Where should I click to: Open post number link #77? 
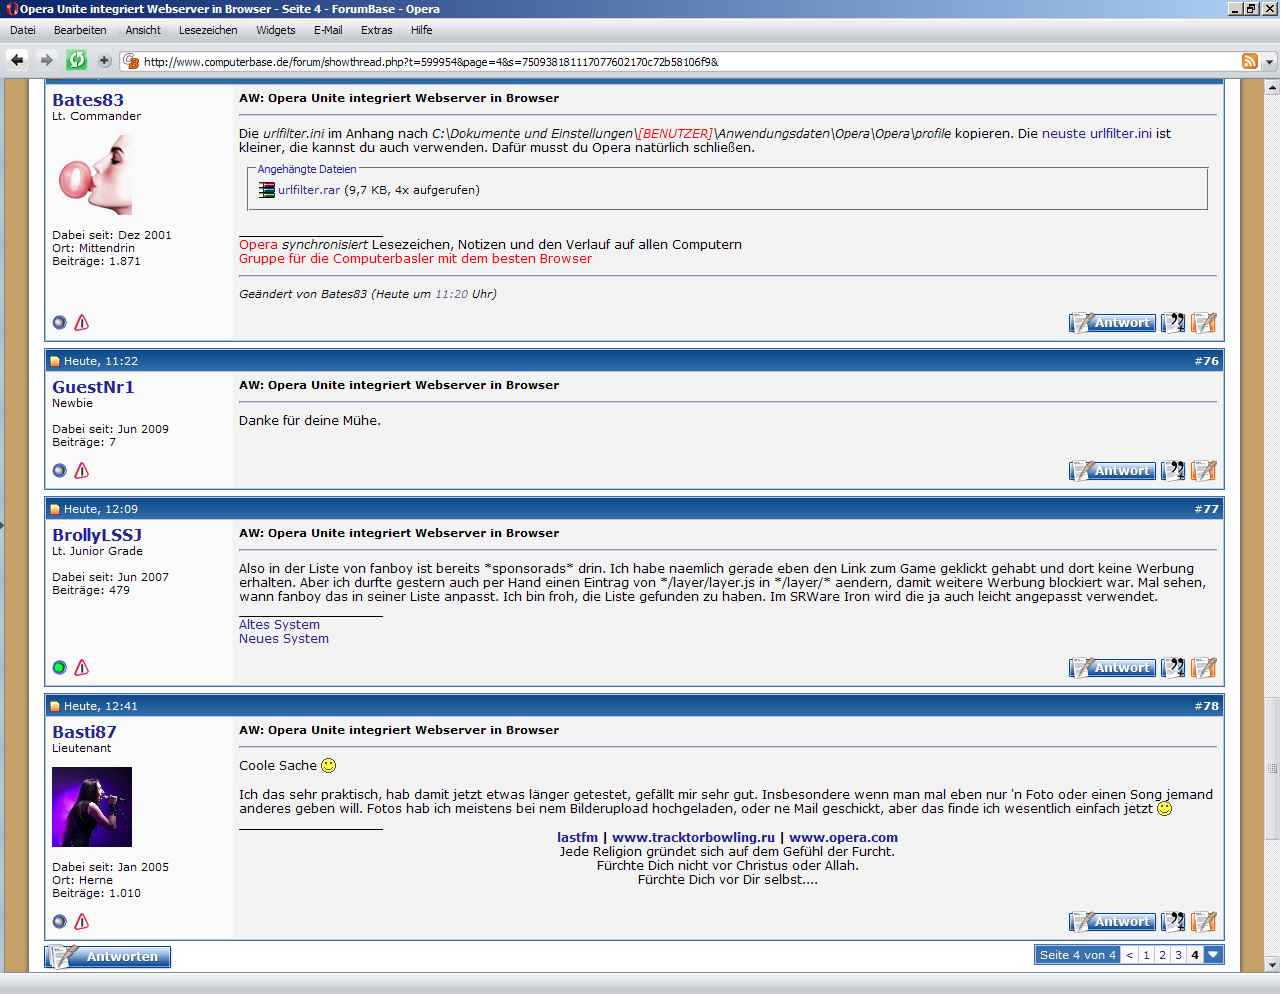tap(1206, 509)
